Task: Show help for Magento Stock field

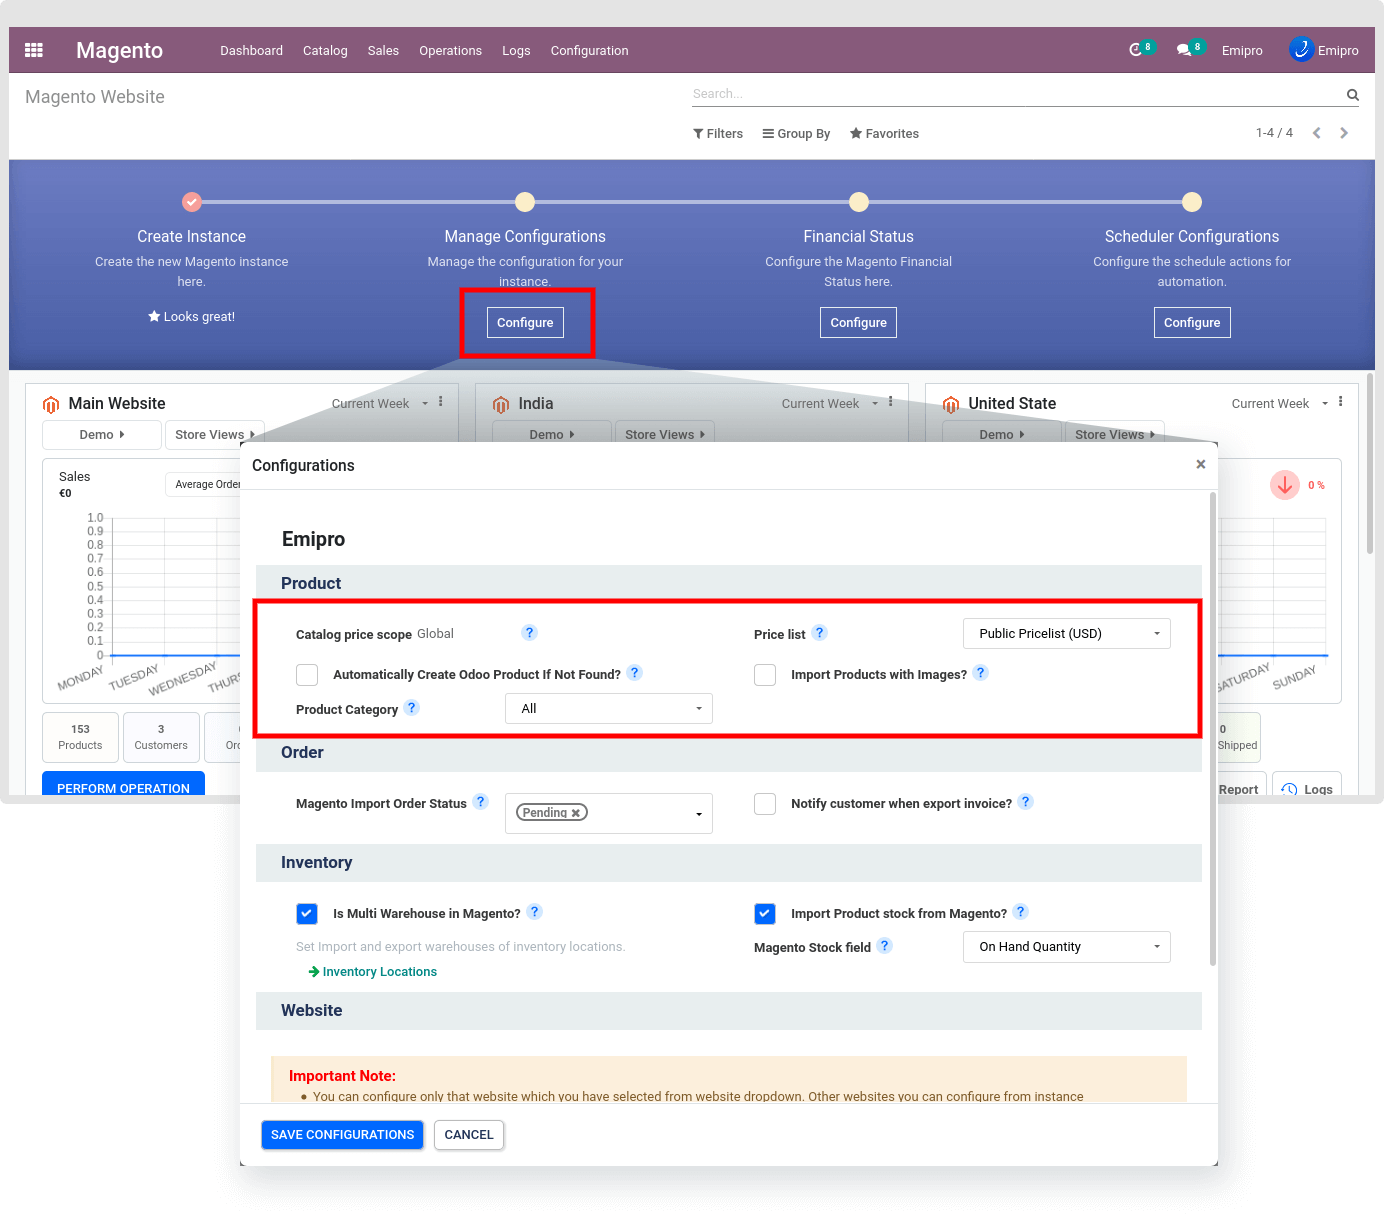Action: click(x=885, y=945)
